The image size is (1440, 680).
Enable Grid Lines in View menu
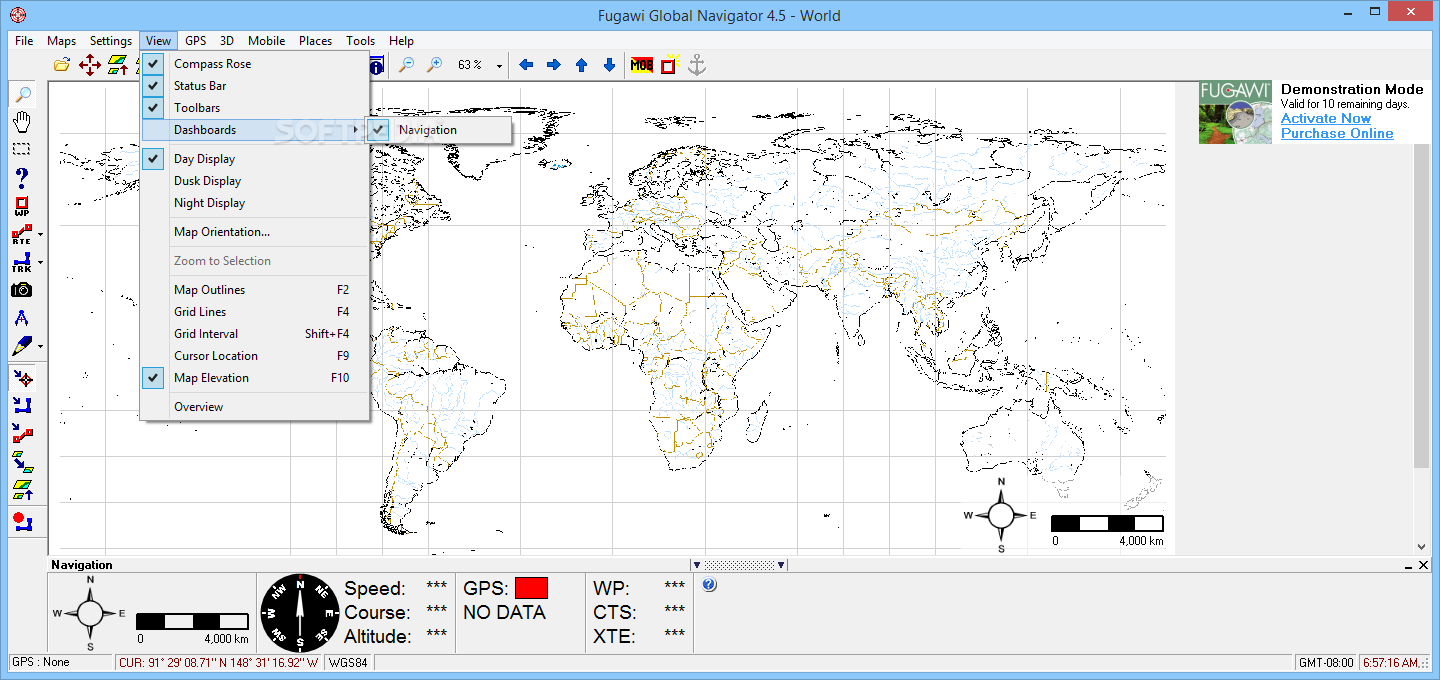[x=255, y=312]
